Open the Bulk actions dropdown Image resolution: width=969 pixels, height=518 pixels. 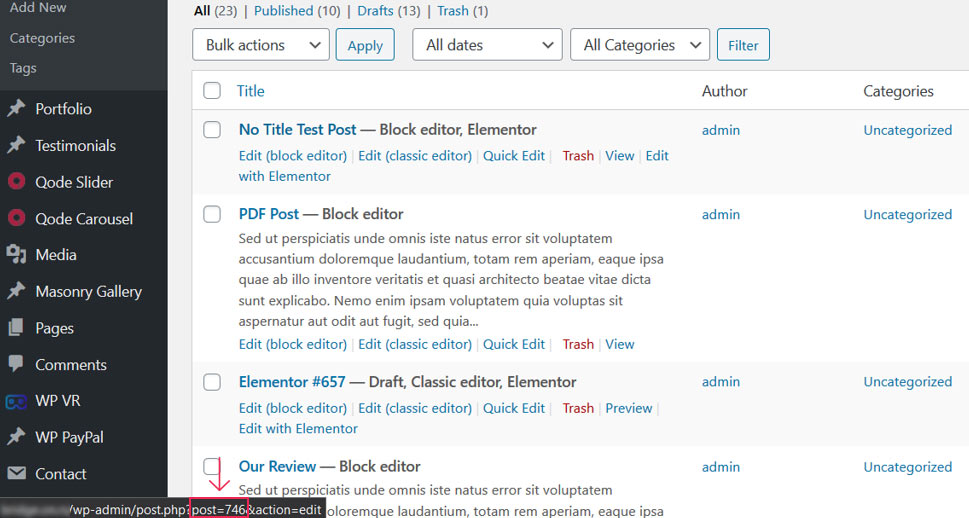tap(260, 45)
